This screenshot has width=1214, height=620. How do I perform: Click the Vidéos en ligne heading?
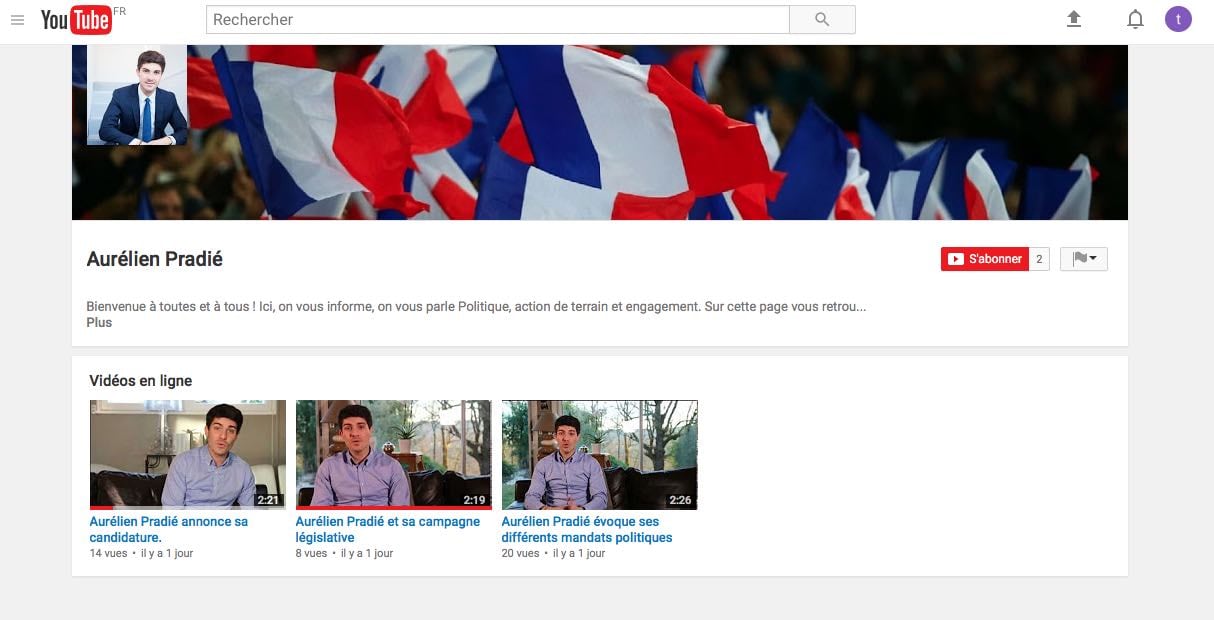140,381
